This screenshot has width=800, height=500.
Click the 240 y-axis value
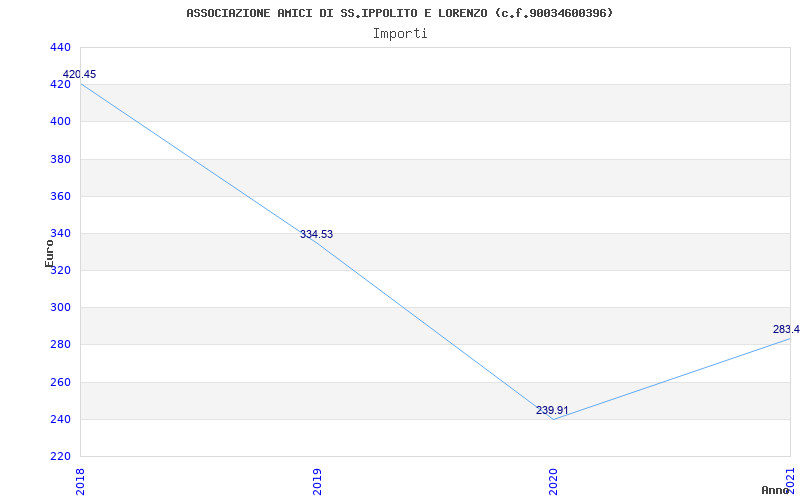[x=60, y=419]
